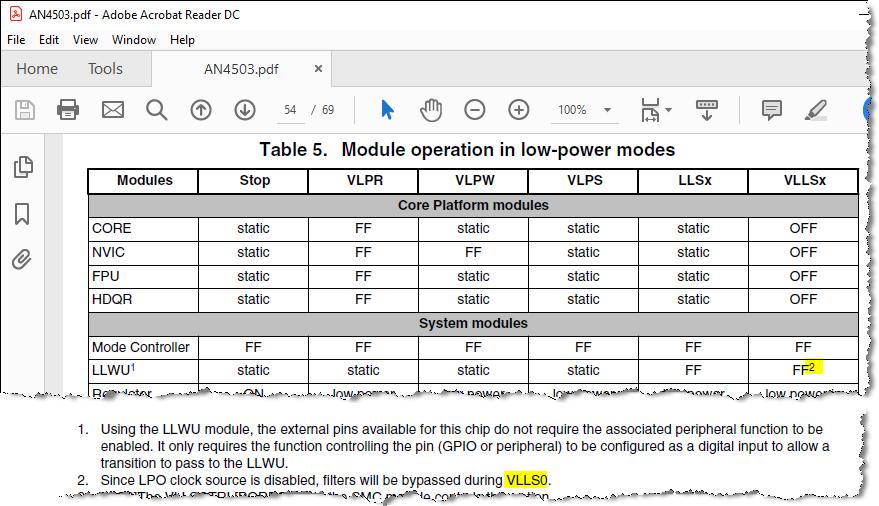The image size is (879, 506).
Task: Click the 'LLSx' column header
Action: (695, 180)
